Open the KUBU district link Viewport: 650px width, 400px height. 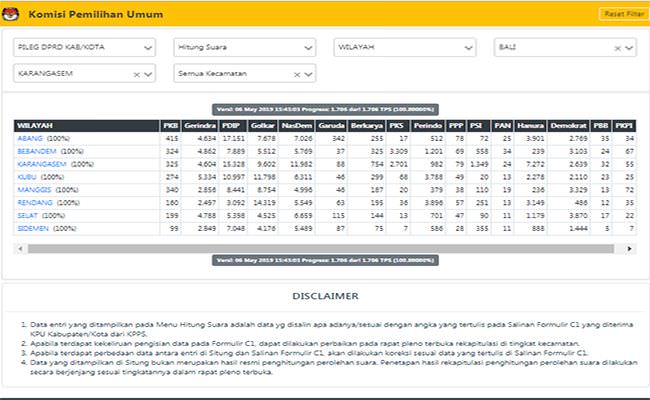pos(27,177)
